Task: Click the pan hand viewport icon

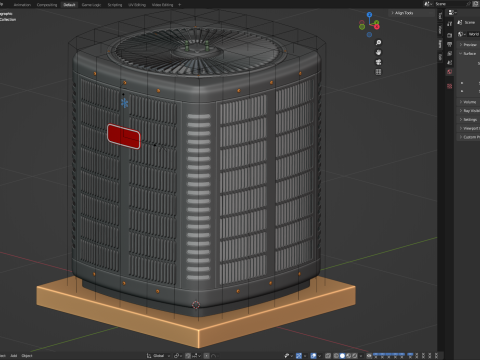Action: pyautogui.click(x=378, y=52)
